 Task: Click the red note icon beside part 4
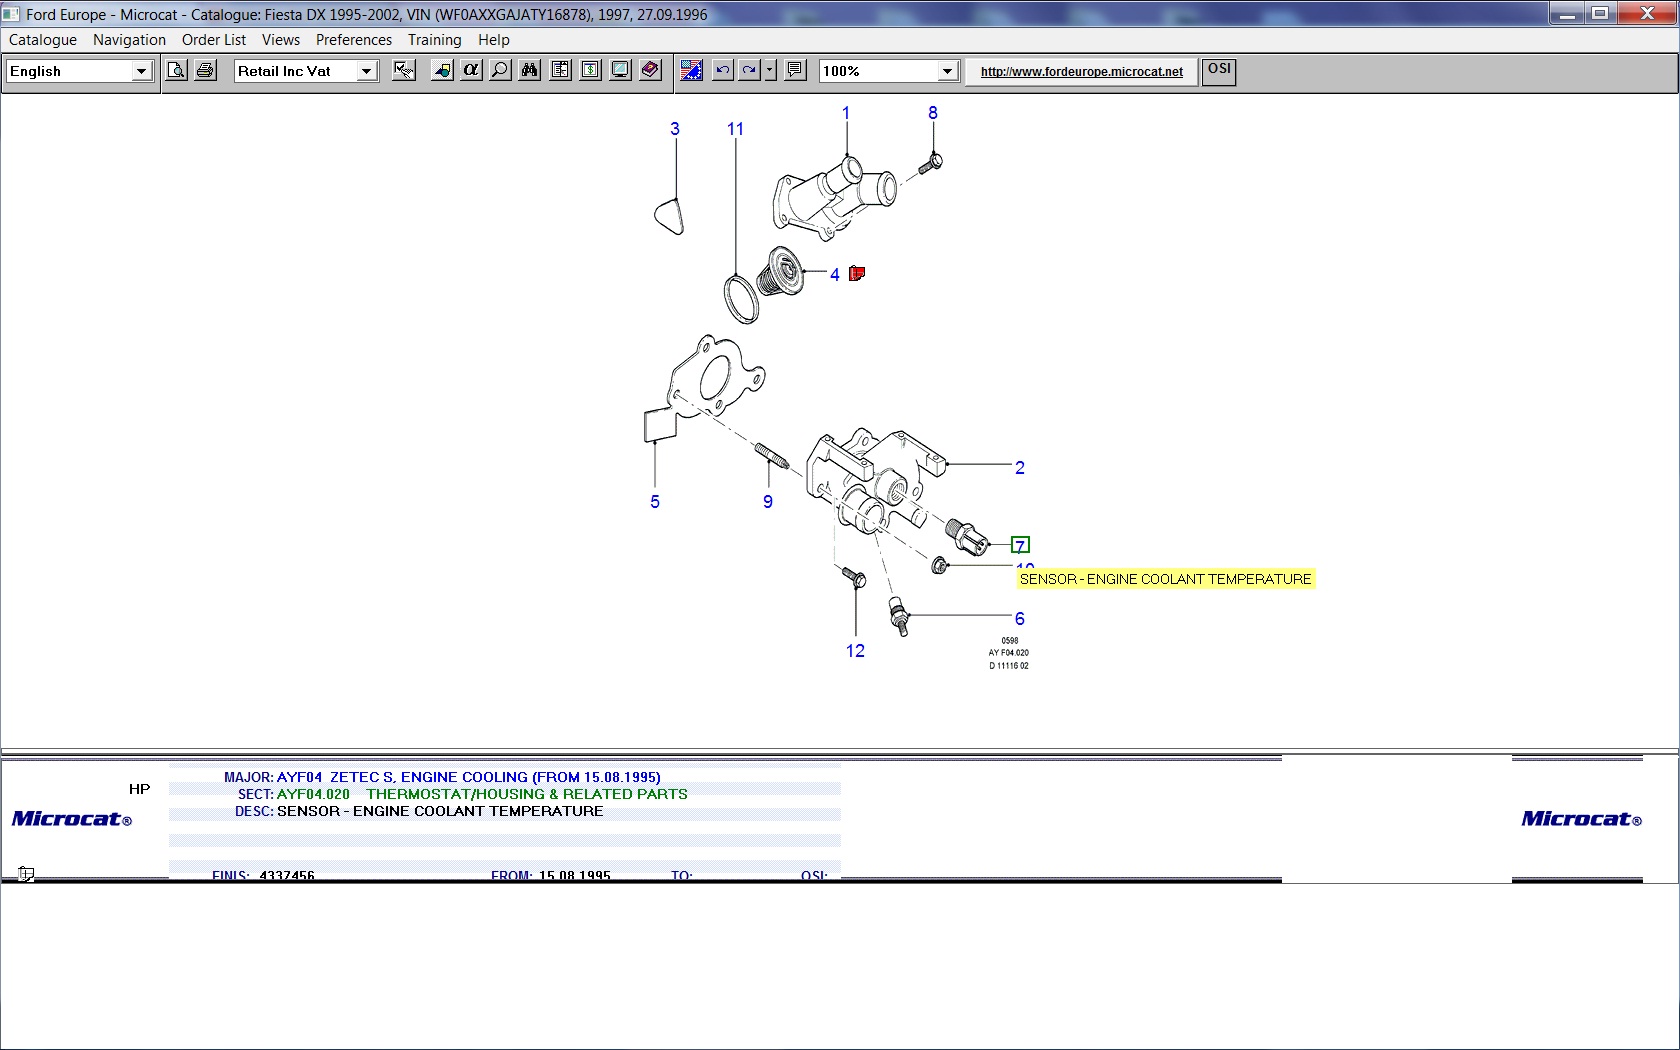[x=857, y=273]
